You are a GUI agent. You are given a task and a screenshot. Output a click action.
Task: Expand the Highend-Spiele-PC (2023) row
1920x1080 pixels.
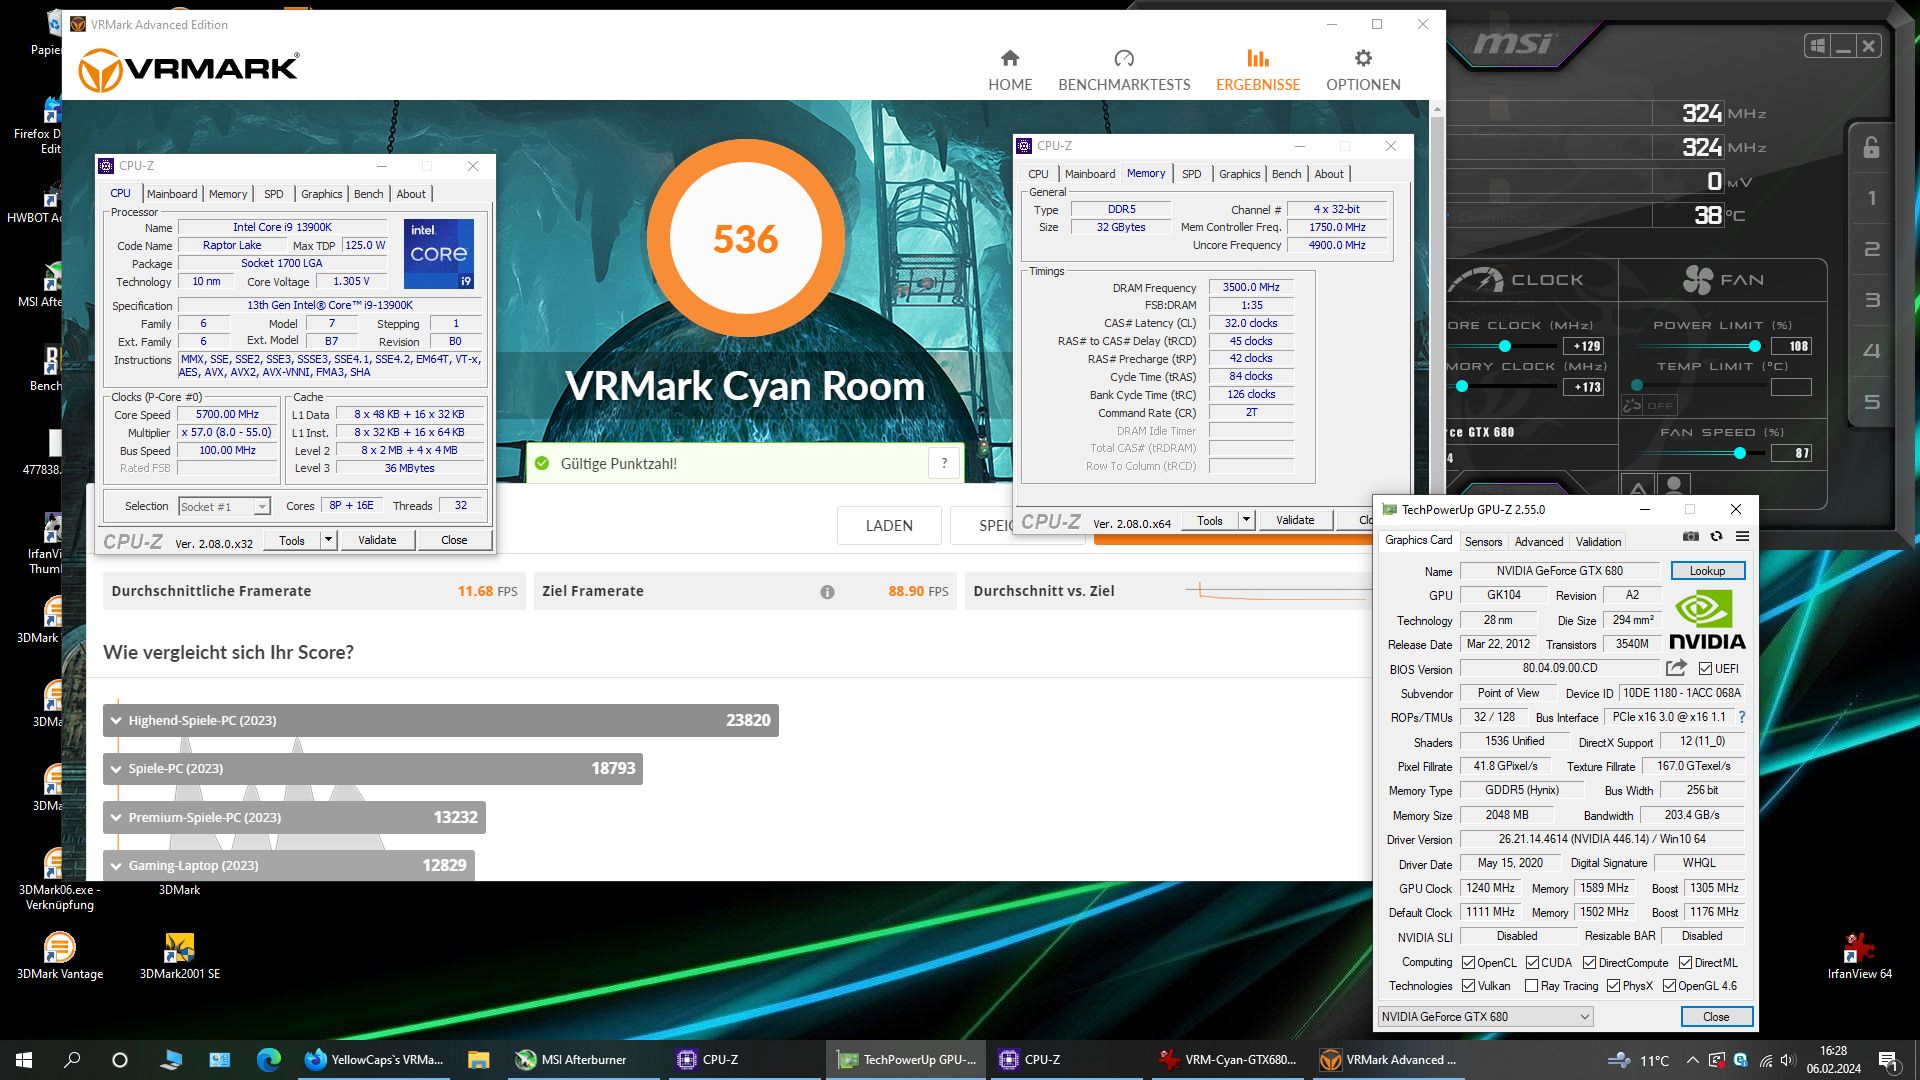click(440, 720)
